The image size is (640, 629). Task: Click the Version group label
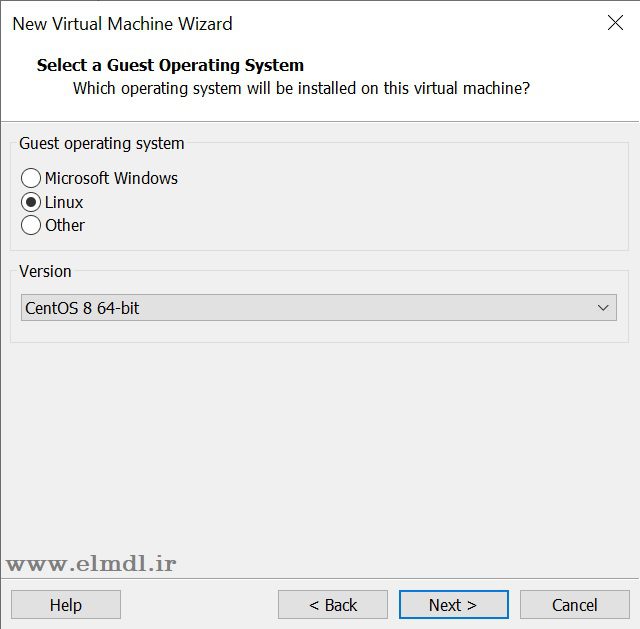coord(45,271)
